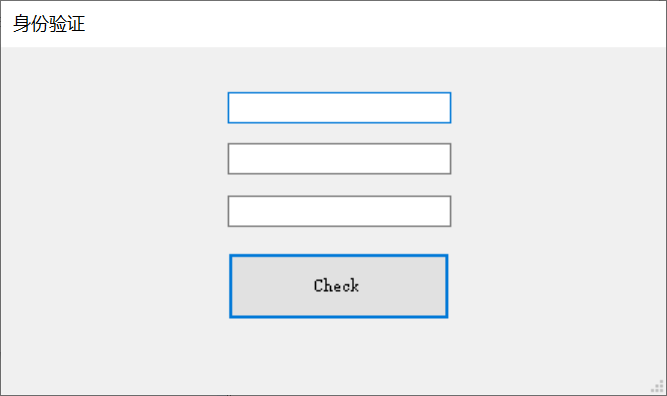This screenshot has height=396, width=667.
Task: Click the "Check" label text
Action: coord(336,285)
